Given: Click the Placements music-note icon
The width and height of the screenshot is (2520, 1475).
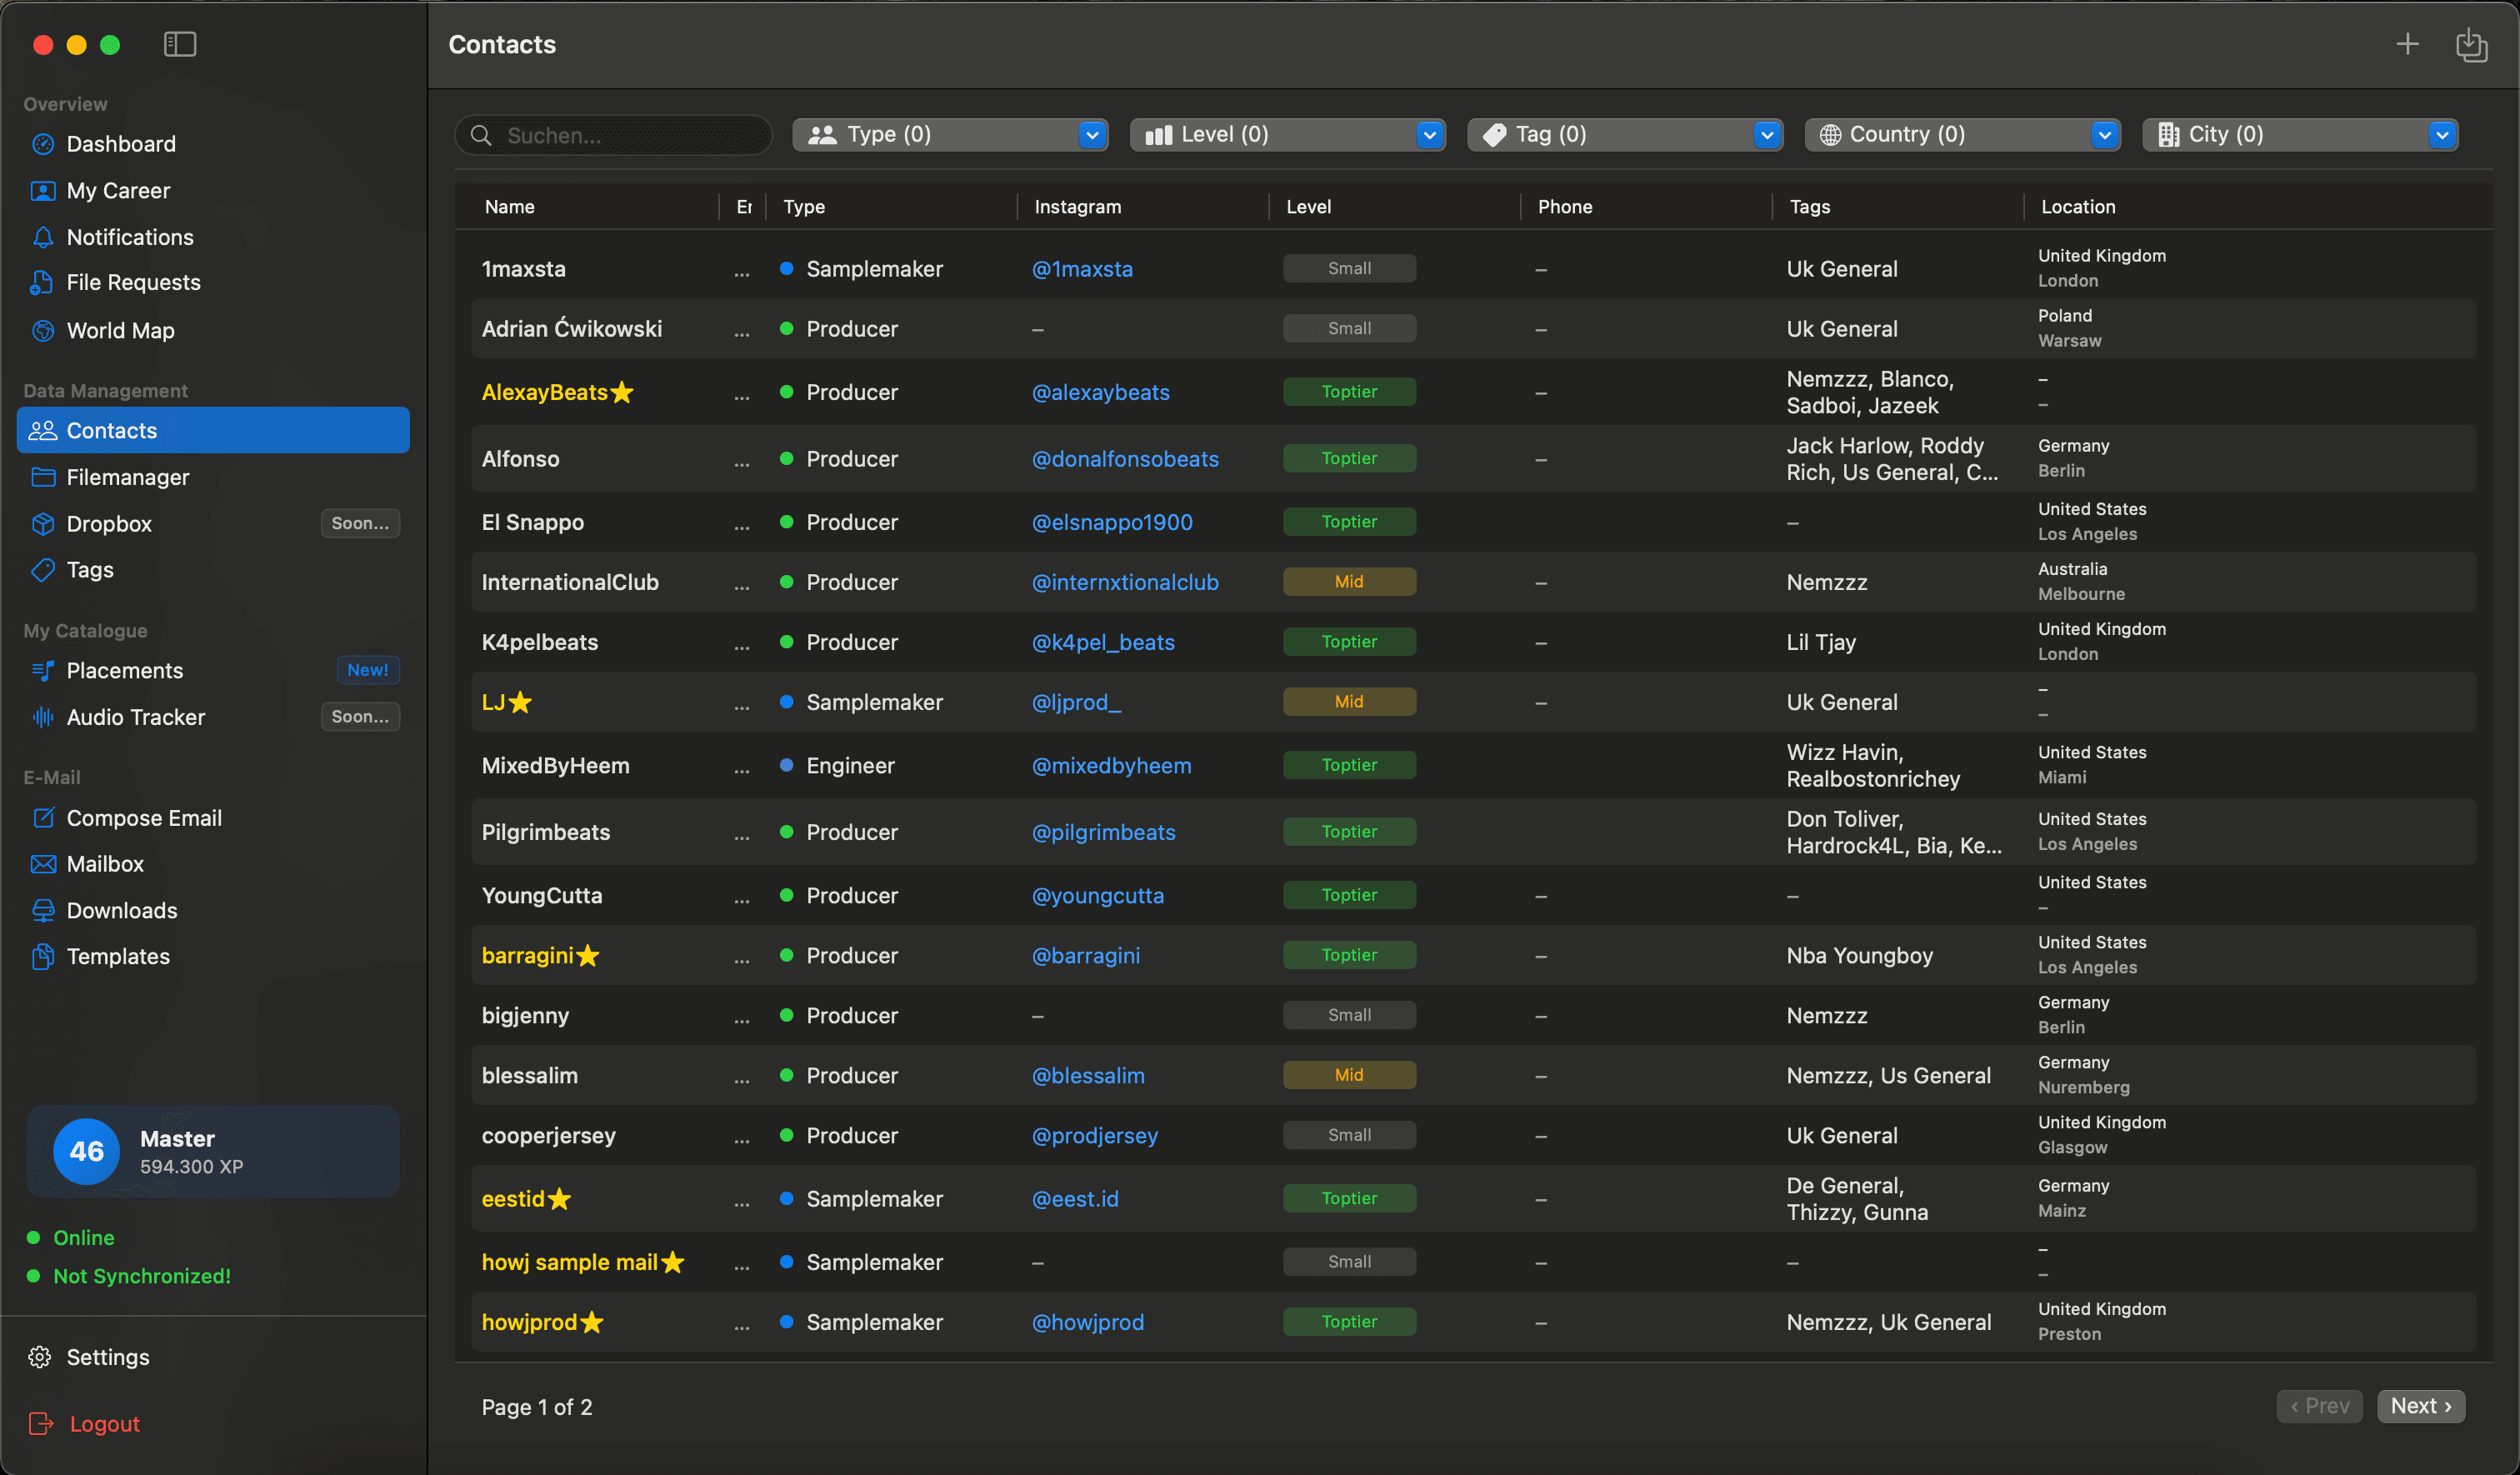Looking at the screenshot, I should (x=43, y=671).
